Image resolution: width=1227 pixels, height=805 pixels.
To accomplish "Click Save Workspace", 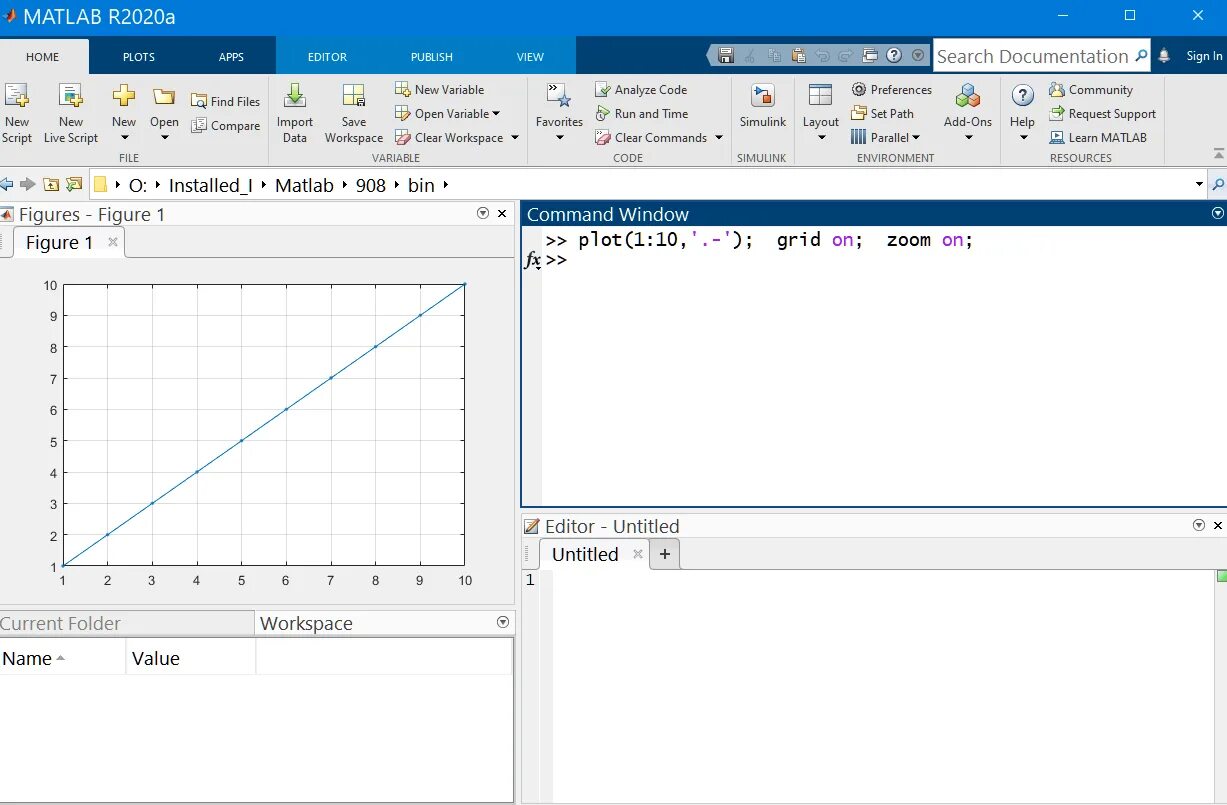I will [354, 113].
